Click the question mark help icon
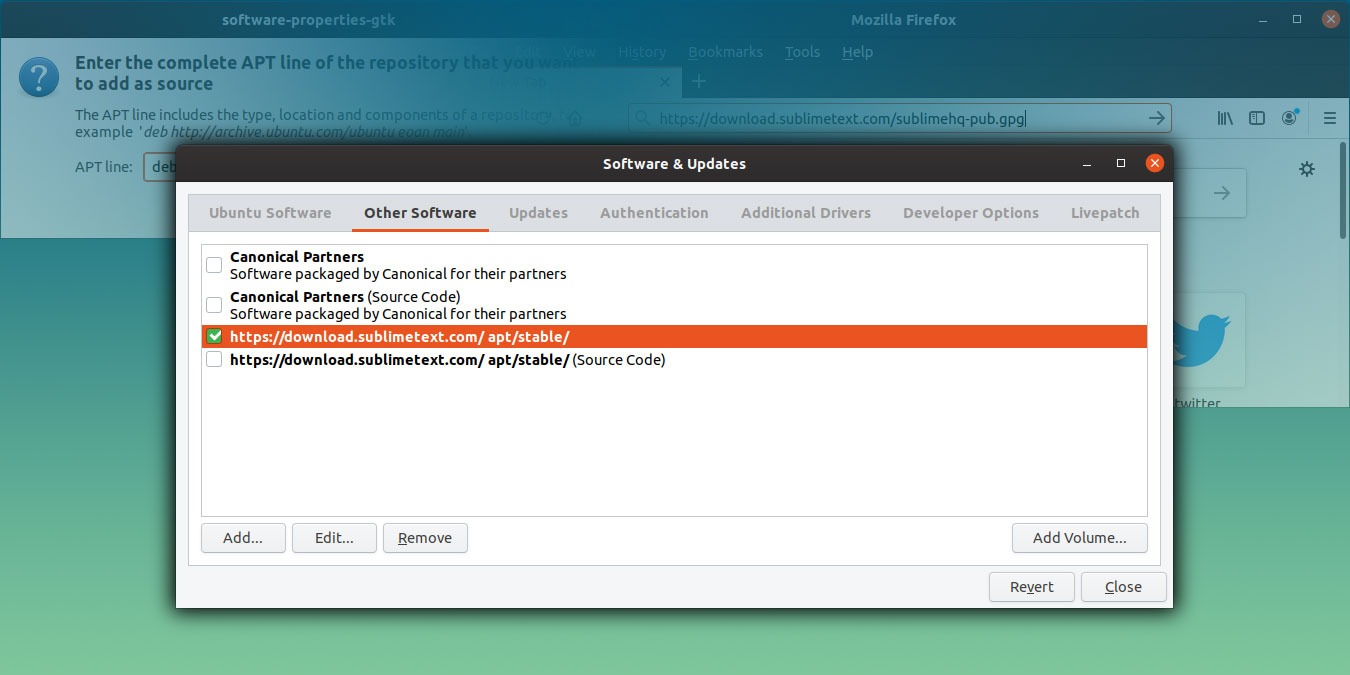The image size is (1350, 675). click(38, 75)
